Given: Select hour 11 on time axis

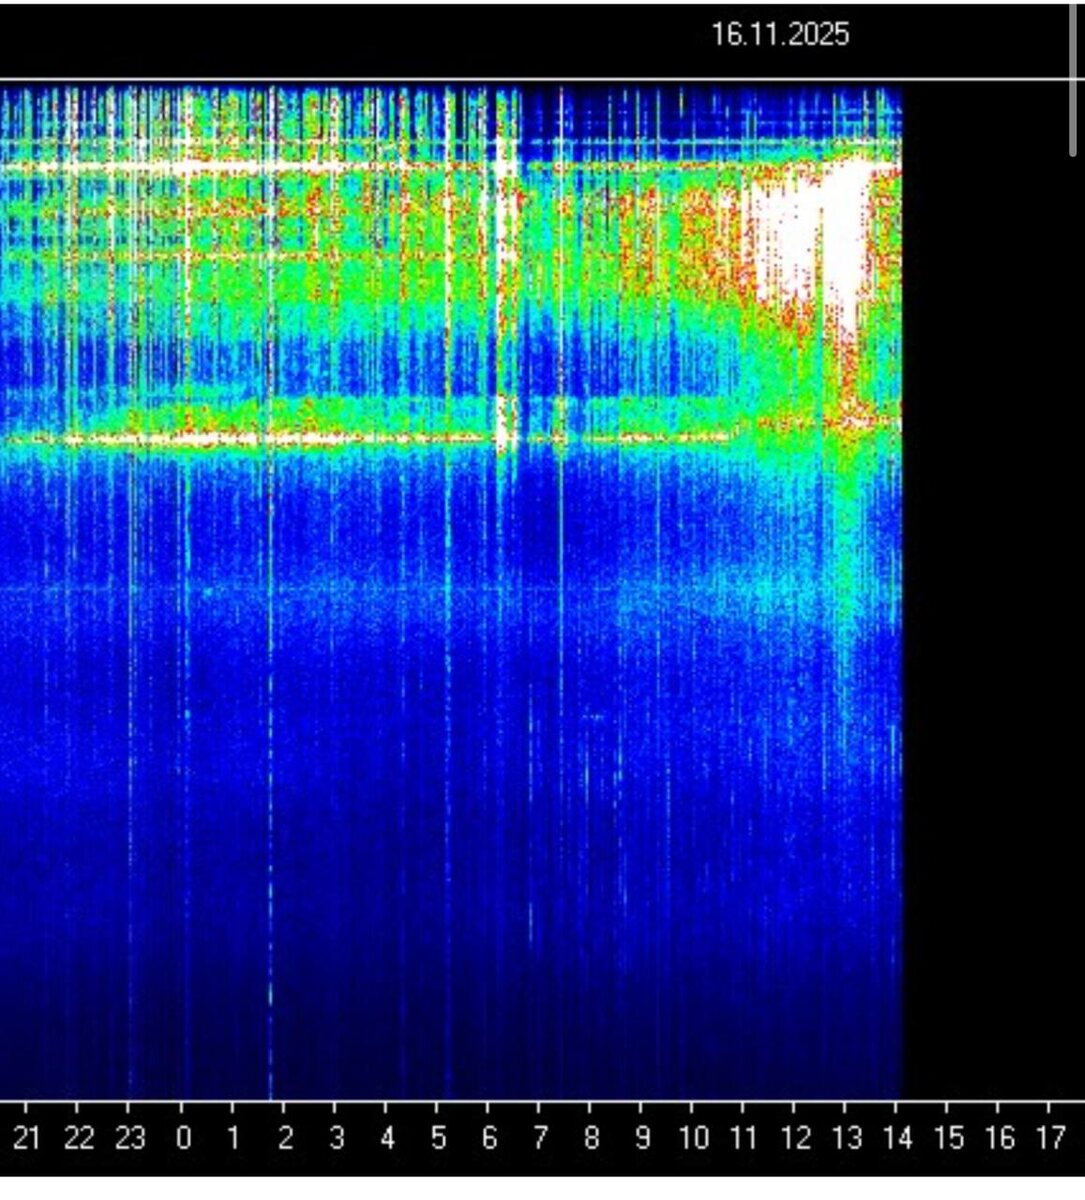Looking at the screenshot, I should (x=744, y=1138).
